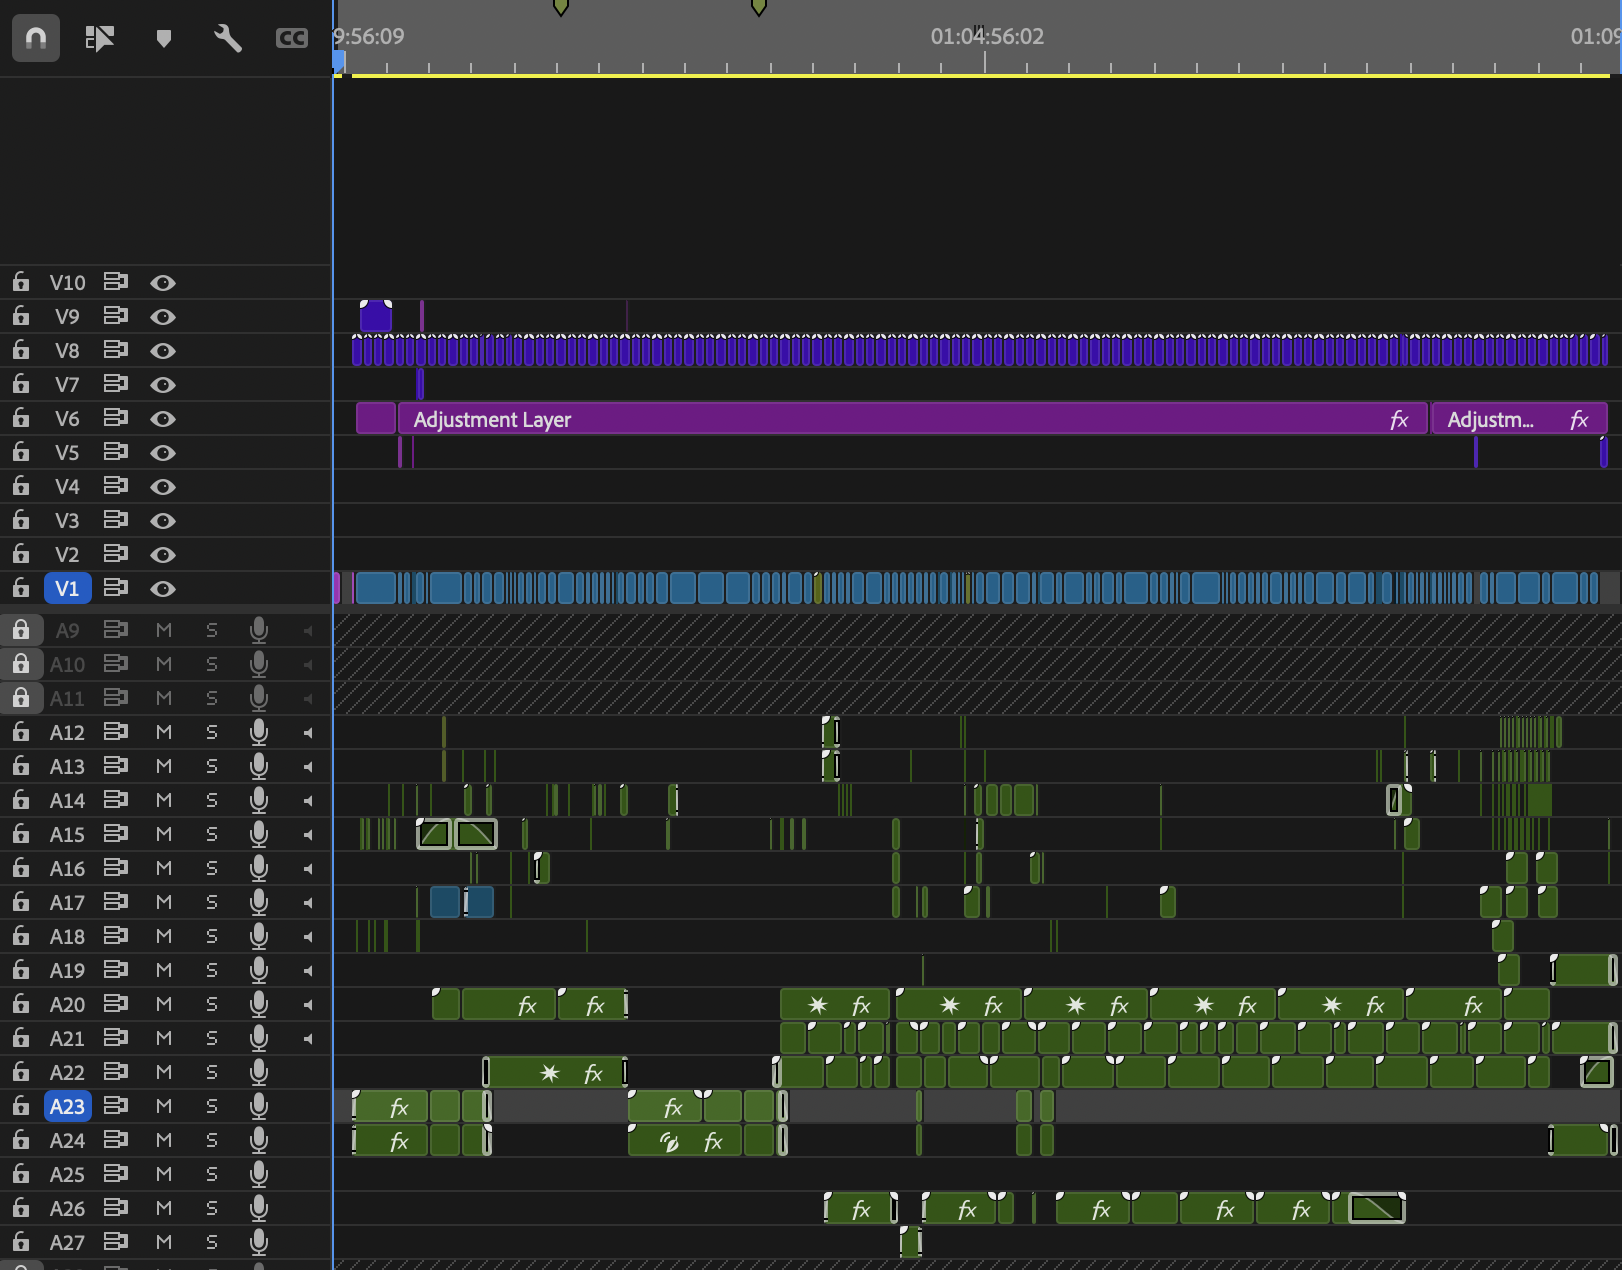Toggle track output eye for V1
The width and height of the screenshot is (1622, 1270).
(x=163, y=589)
